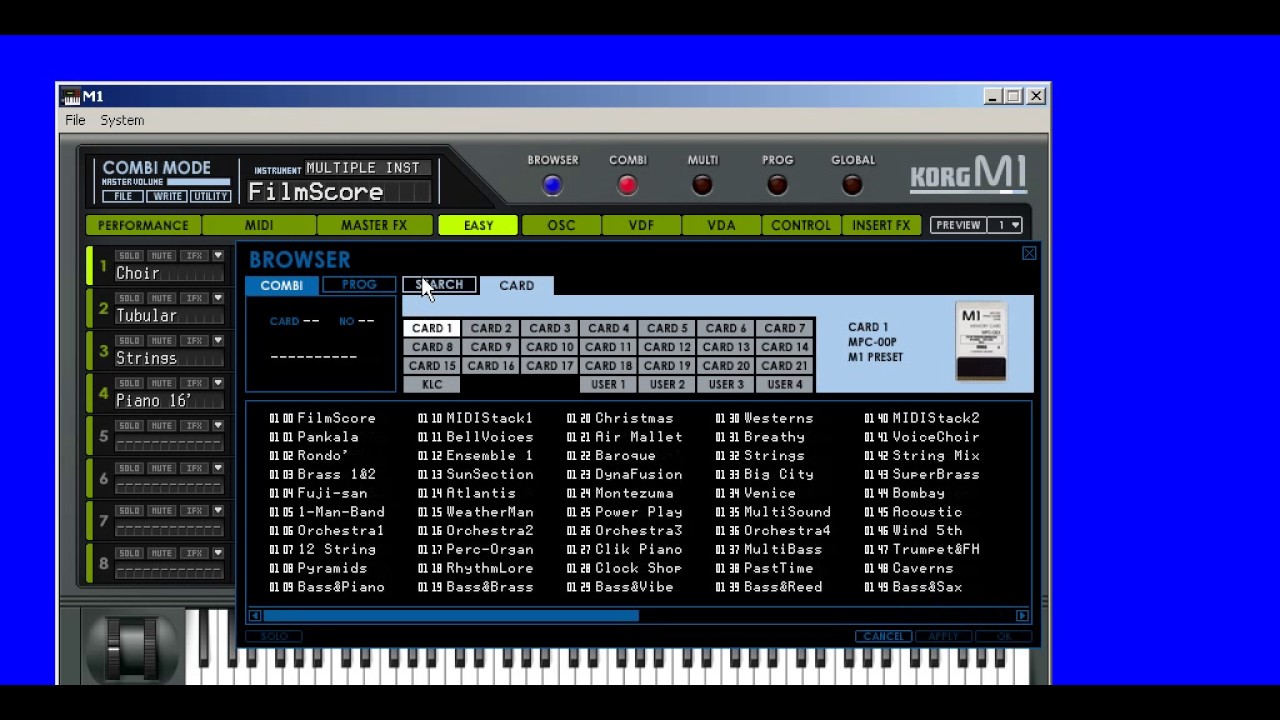Open the Piano 16' track 4 dropdown arrow
The width and height of the screenshot is (1280, 720).
click(218, 383)
